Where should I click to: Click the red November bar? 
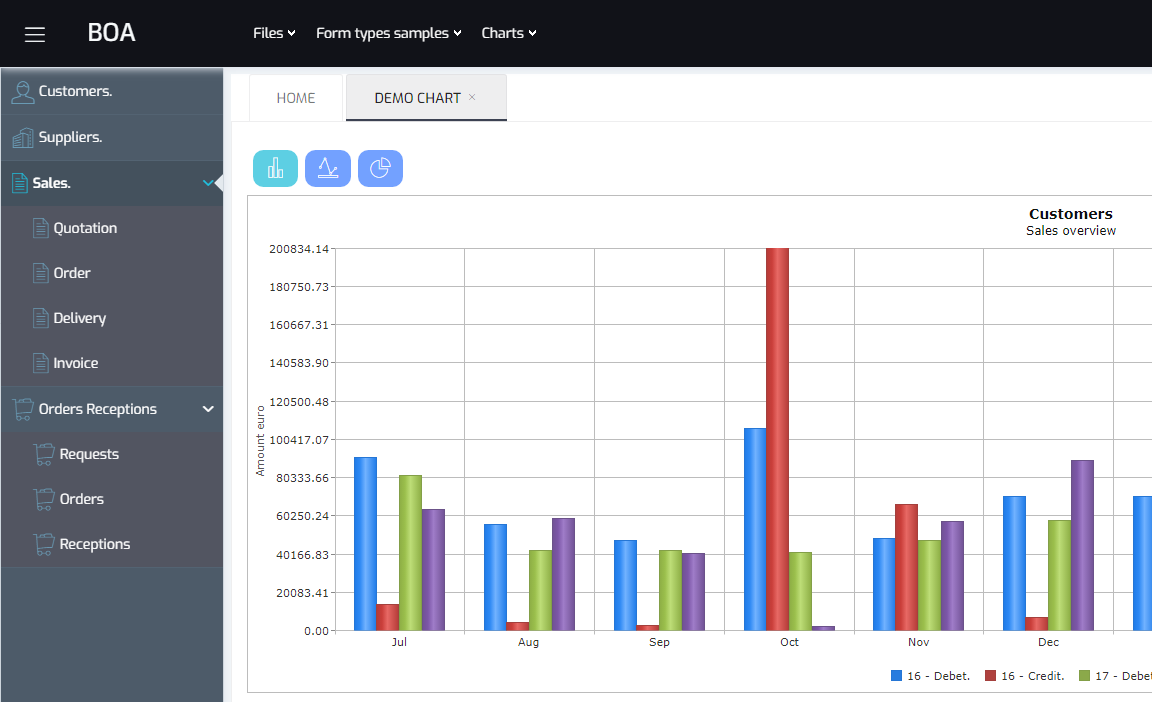(907, 568)
